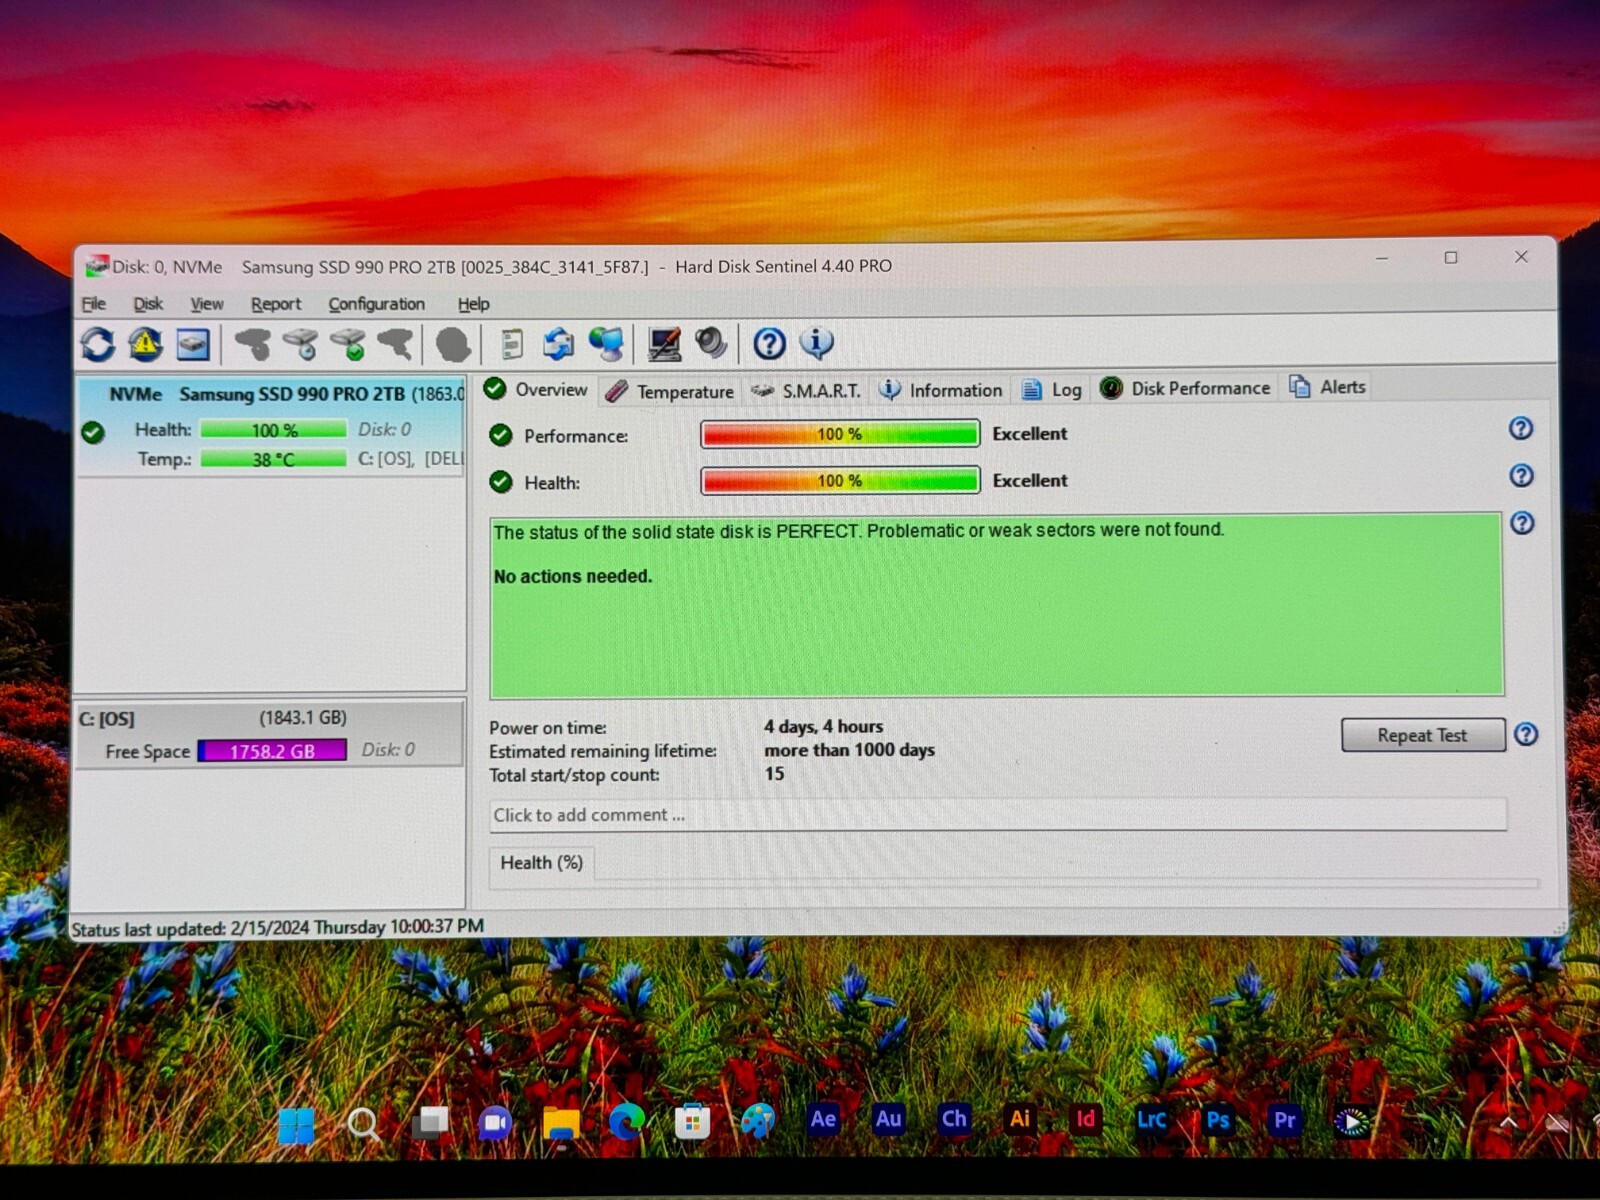The height and width of the screenshot is (1200, 1600).
Task: Click the blue question mark toolbar icon
Action: click(x=769, y=344)
